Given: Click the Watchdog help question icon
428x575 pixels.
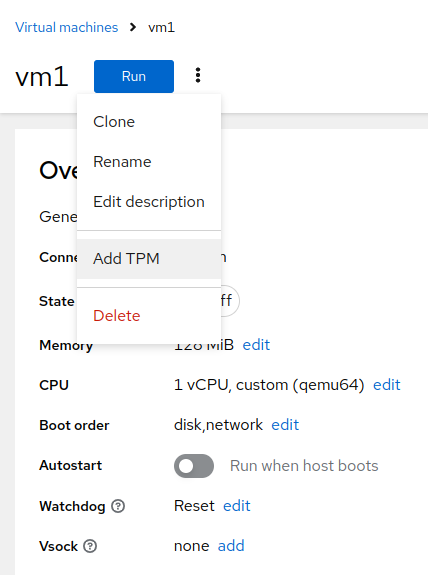Looking at the screenshot, I should [118, 506].
